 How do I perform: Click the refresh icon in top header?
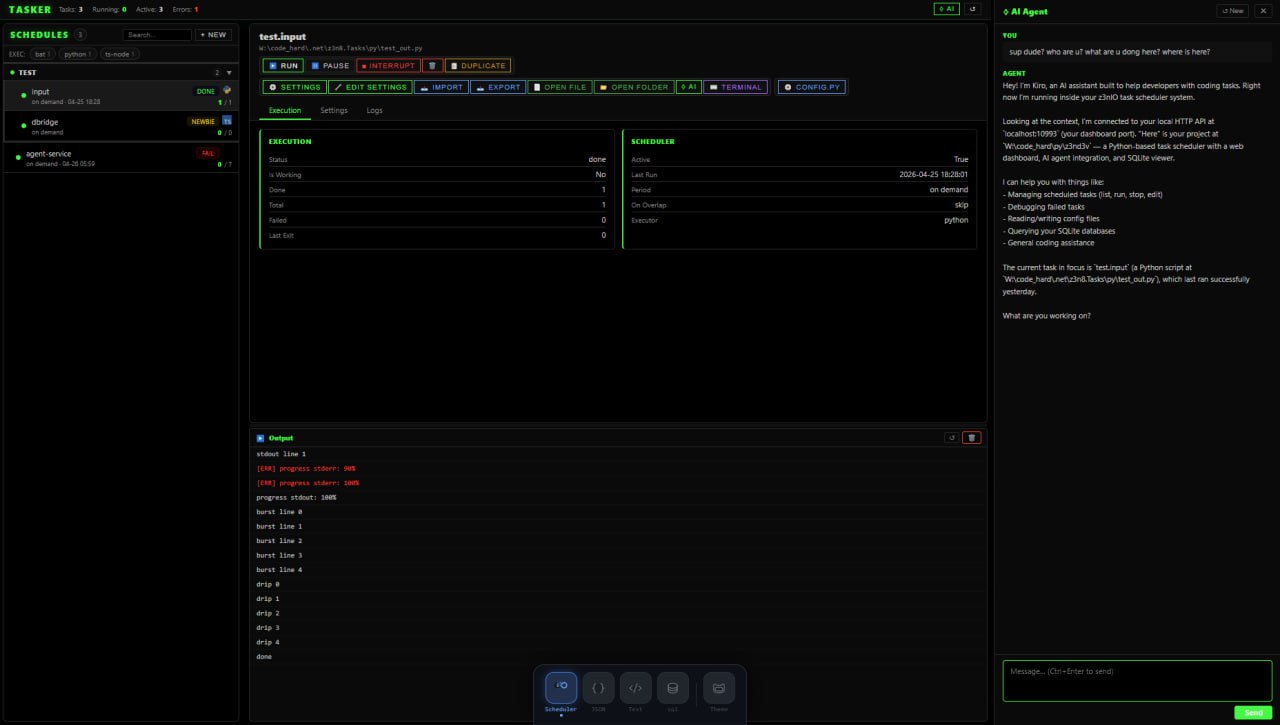pyautogui.click(x=972, y=9)
